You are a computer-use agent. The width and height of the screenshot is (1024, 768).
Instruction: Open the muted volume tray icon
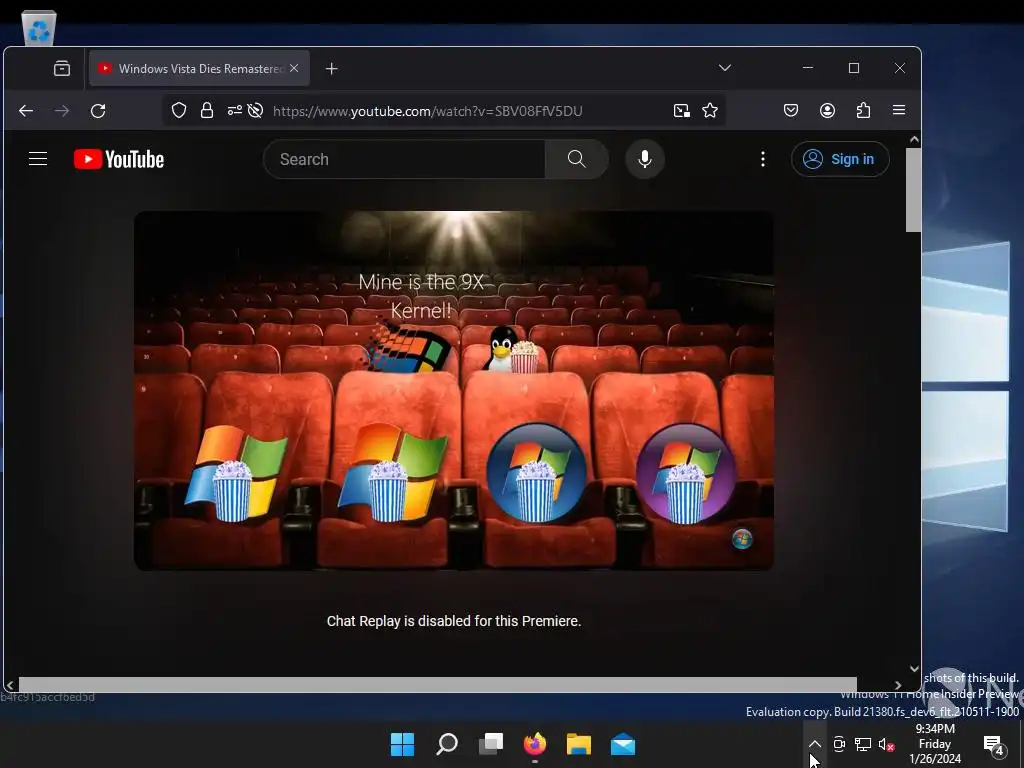pyautogui.click(x=886, y=744)
